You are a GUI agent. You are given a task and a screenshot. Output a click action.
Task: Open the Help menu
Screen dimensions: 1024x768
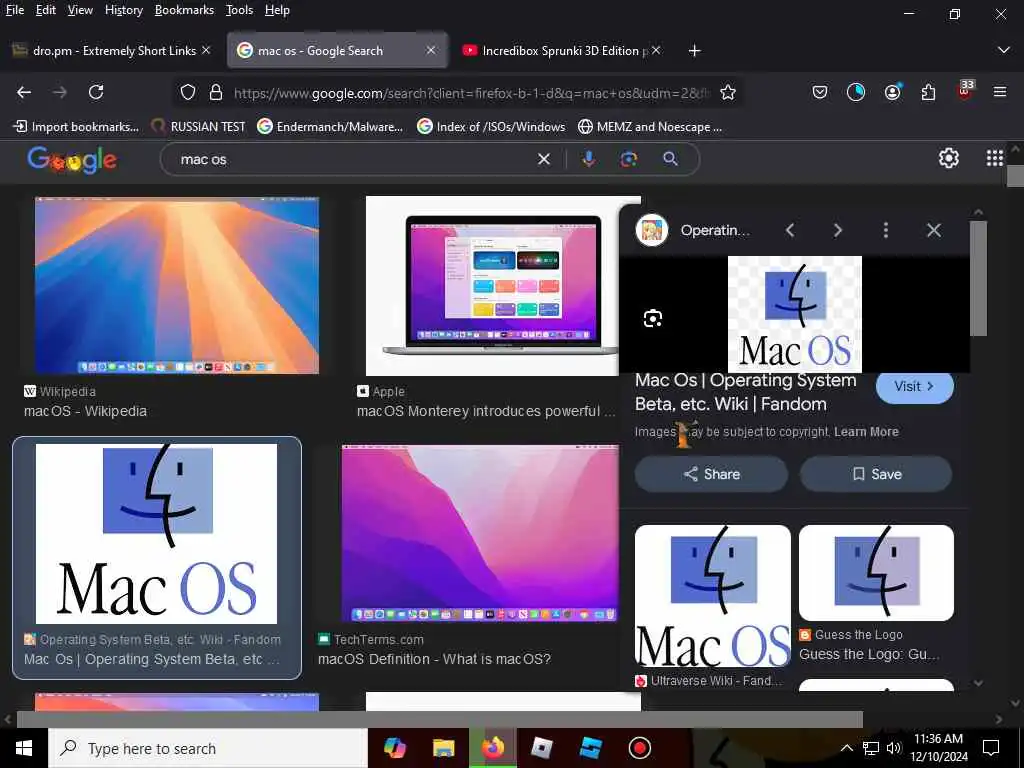click(278, 10)
